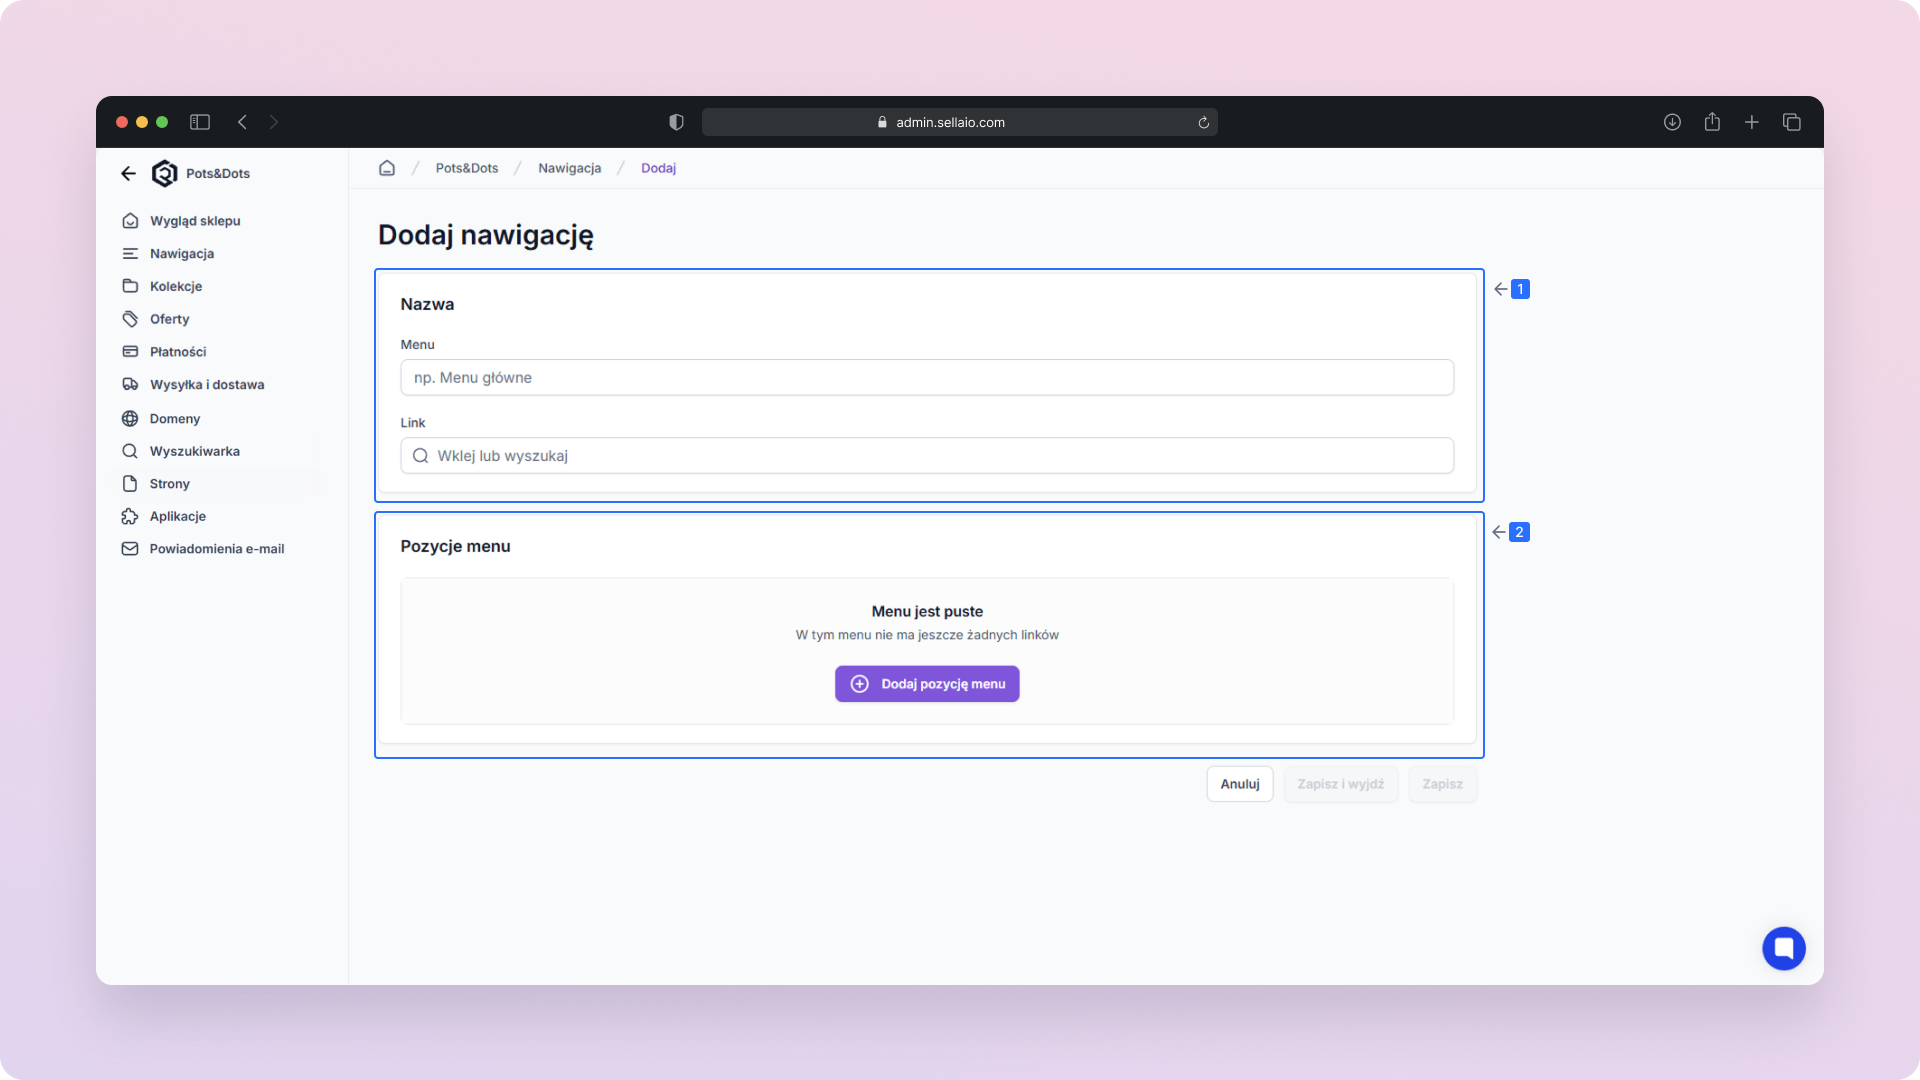Select Wysyłka i dostawa in the sidebar
Image resolution: width=1920 pixels, height=1080 pixels.
[207, 385]
